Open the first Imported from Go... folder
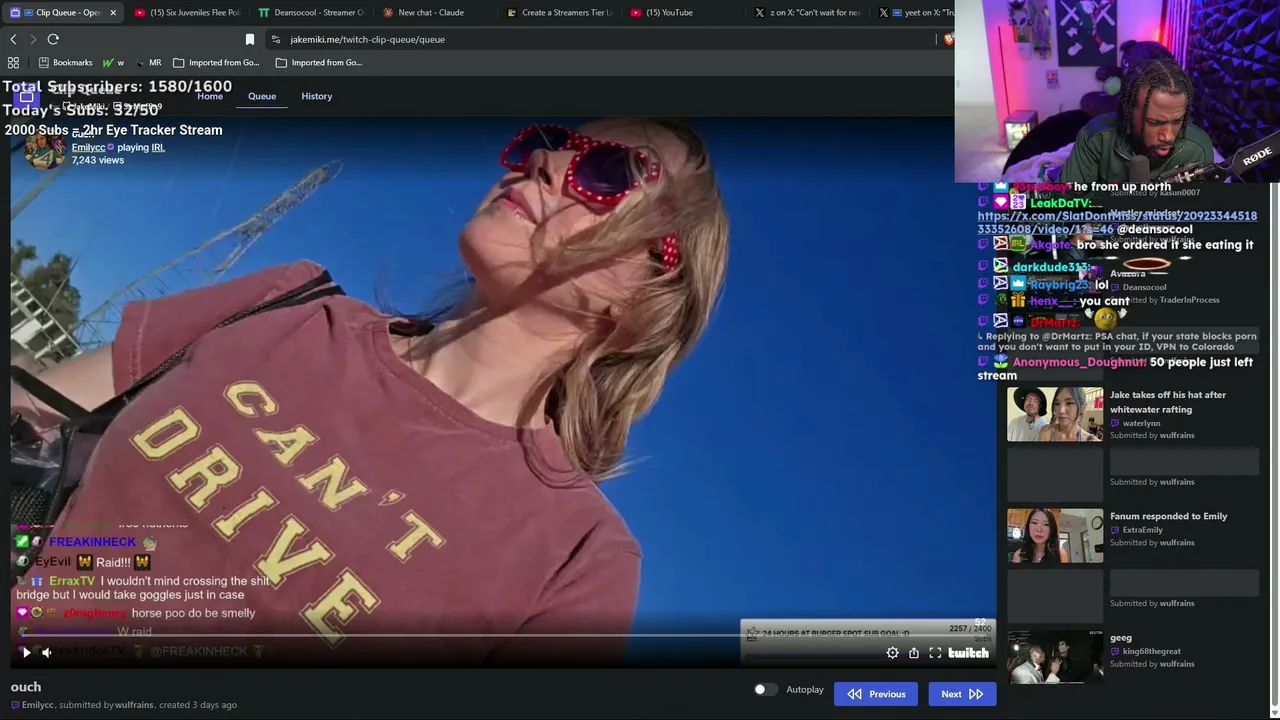Viewport: 1280px width, 720px height. 216,62
